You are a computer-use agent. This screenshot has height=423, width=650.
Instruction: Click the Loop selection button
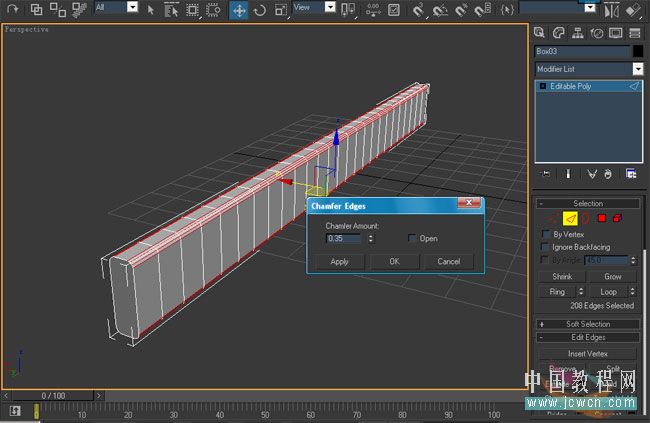608,292
